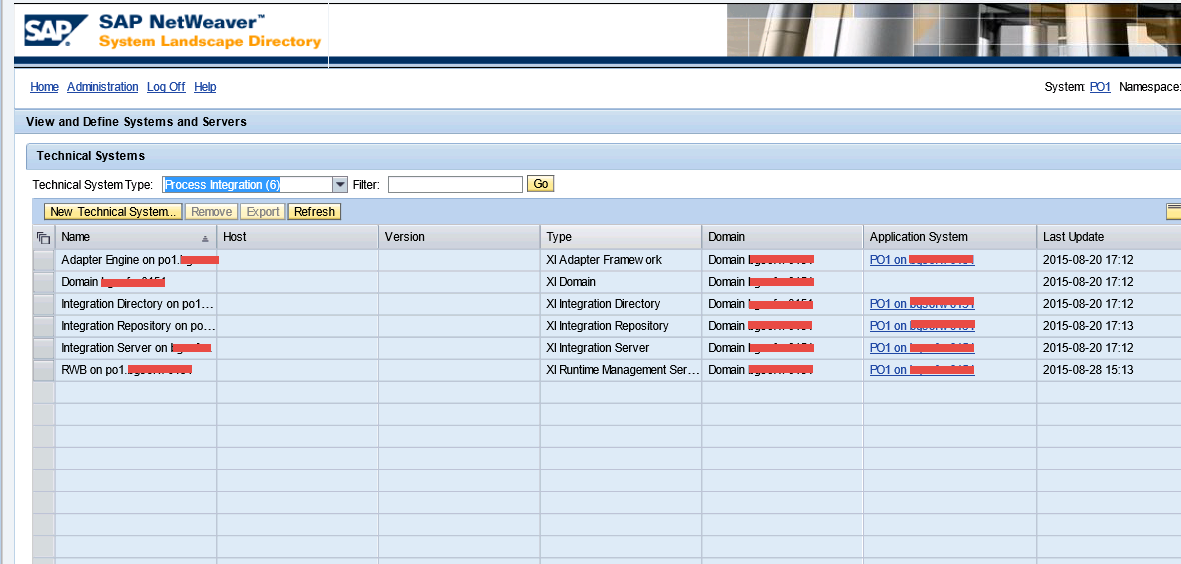Click 'View and Define Systems and Servers' title
This screenshot has width=1181, height=564.
coord(136,121)
